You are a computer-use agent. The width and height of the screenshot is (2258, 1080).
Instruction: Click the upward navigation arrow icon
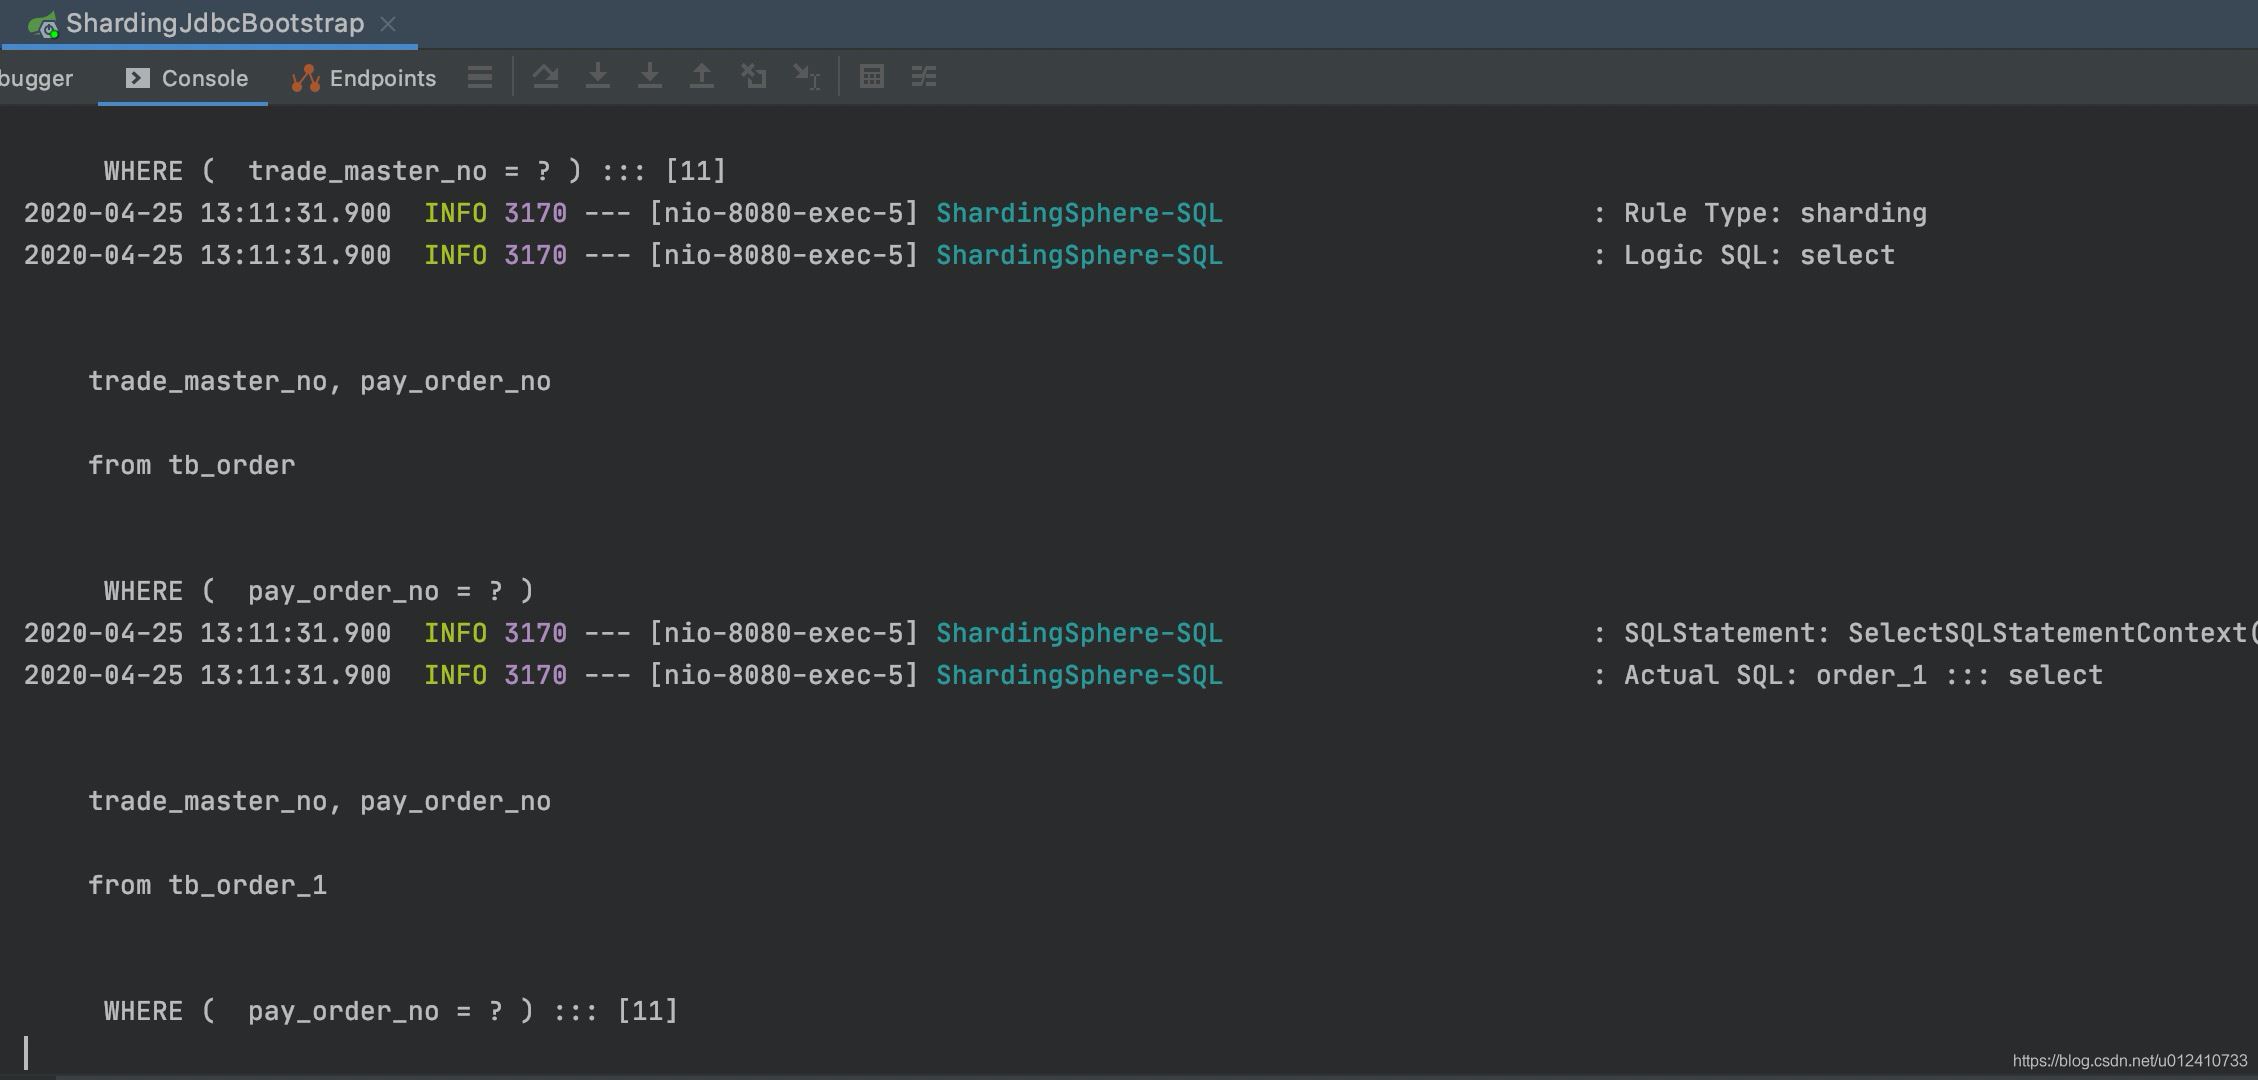698,76
